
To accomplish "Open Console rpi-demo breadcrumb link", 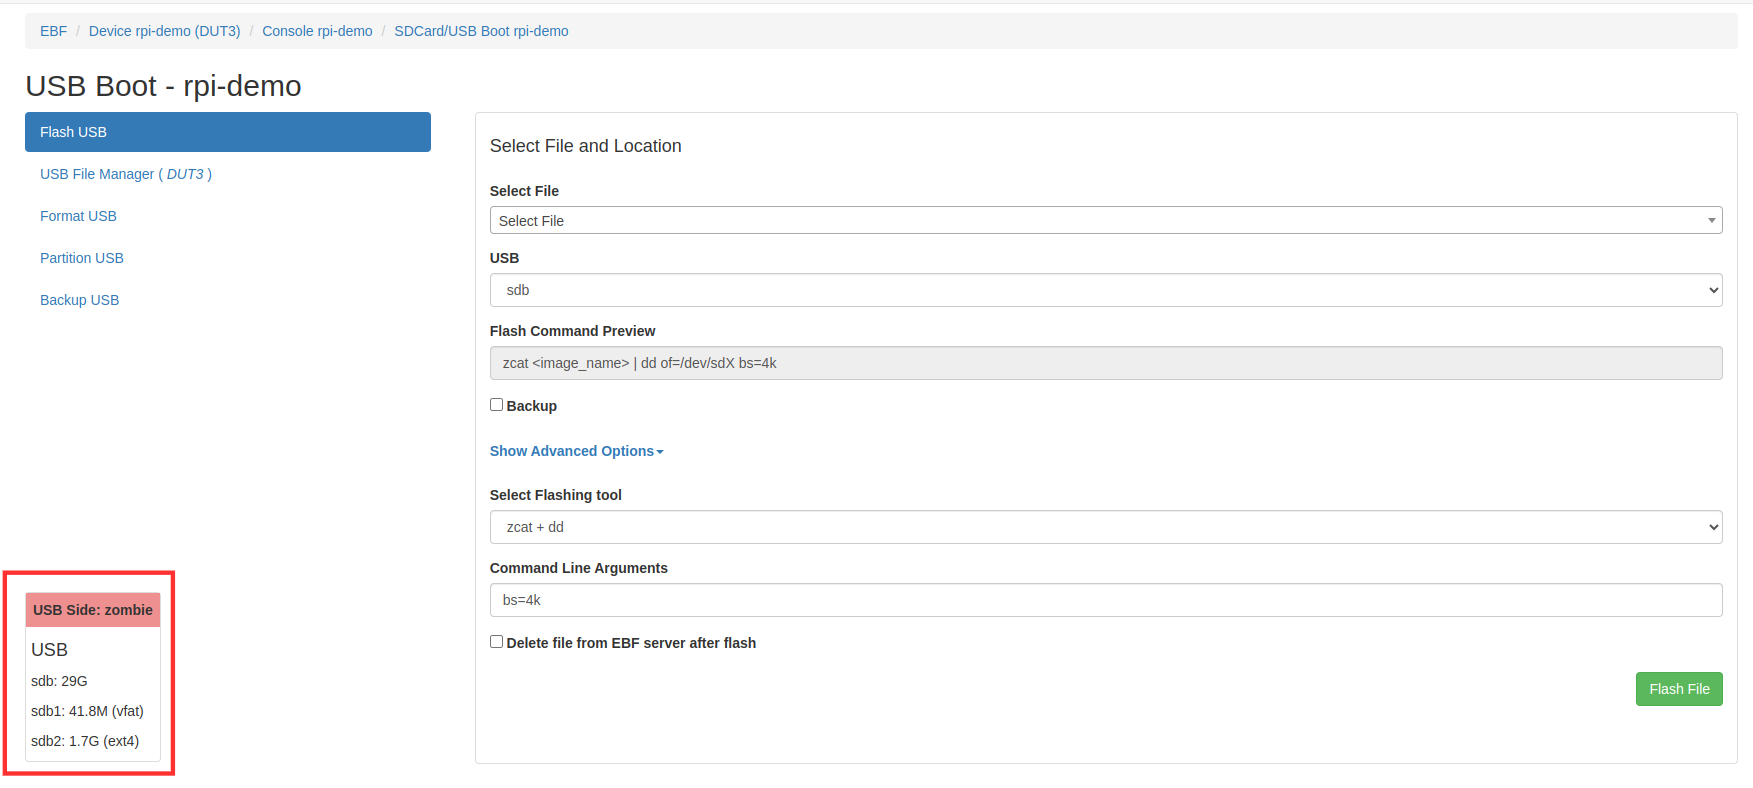I will point(317,31).
